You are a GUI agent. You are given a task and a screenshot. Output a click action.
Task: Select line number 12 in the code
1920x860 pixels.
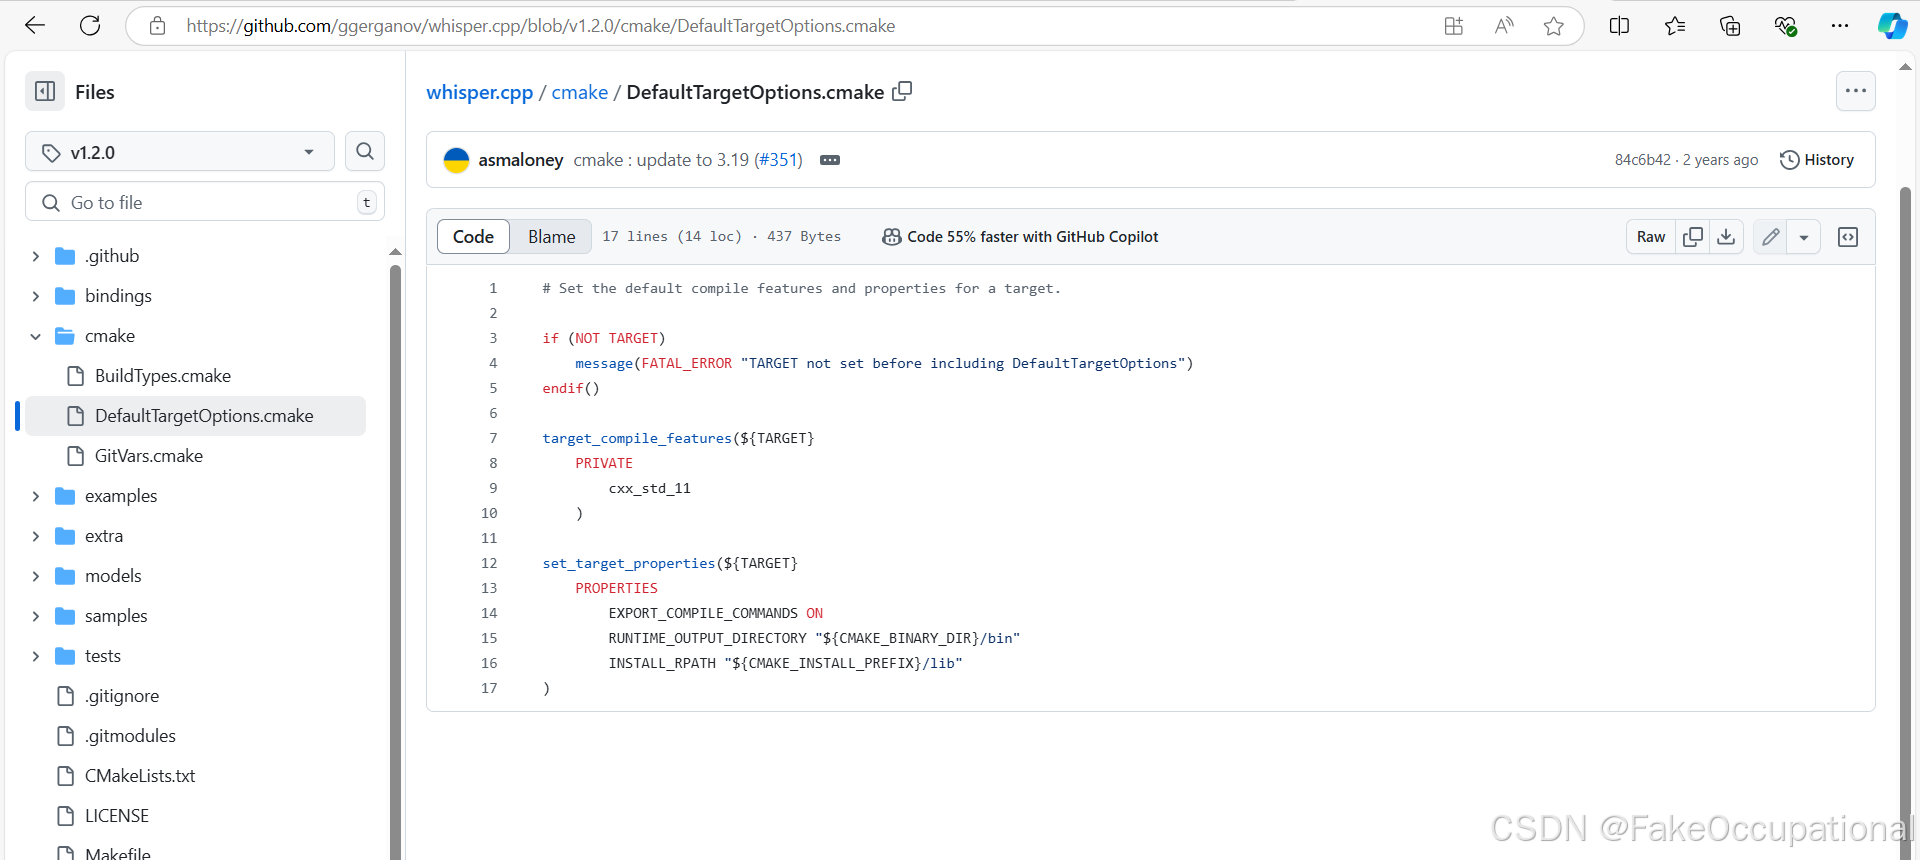click(489, 563)
